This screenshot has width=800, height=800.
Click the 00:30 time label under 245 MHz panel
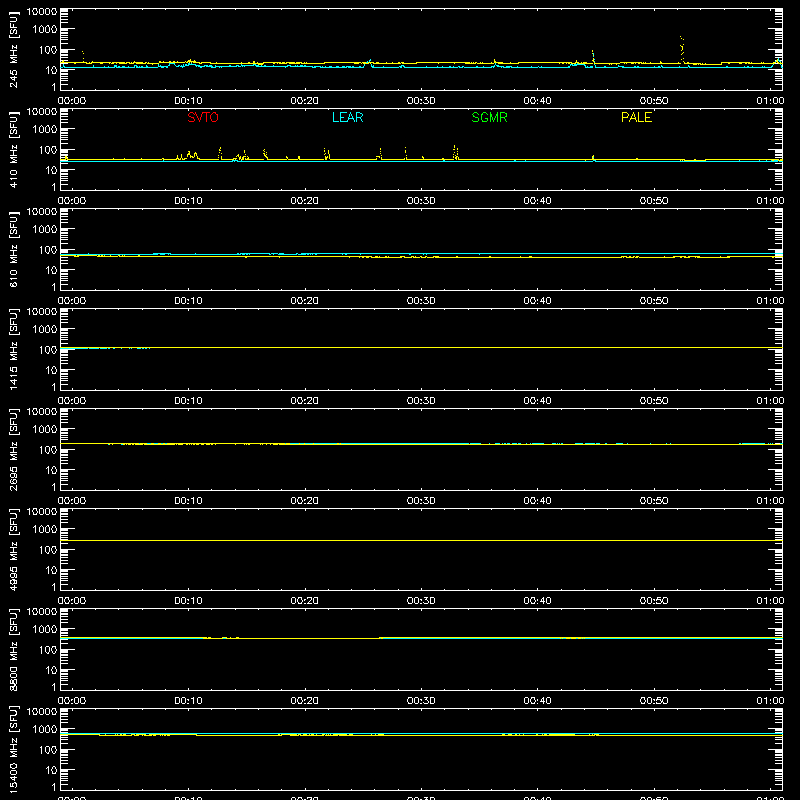[421, 101]
